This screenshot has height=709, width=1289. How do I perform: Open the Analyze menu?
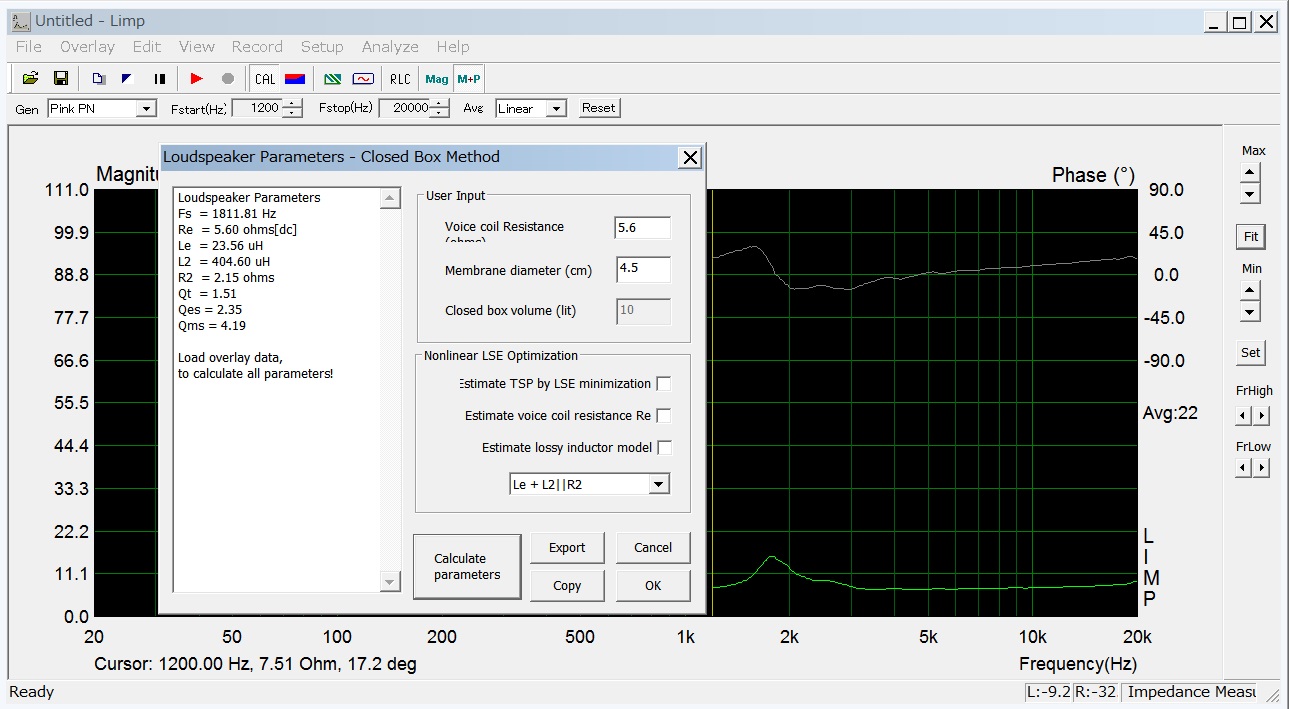pos(390,46)
